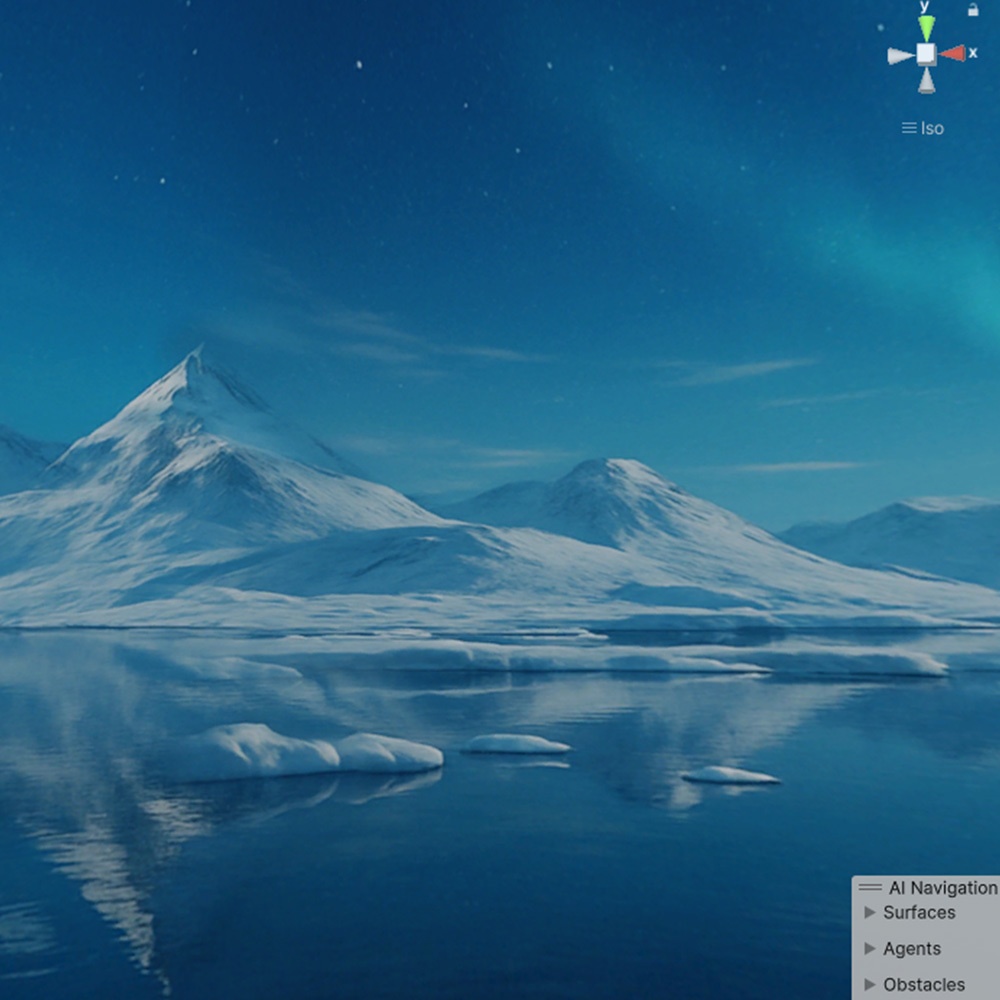Viewport: 1000px width, 1000px height.
Task: Expand the Agents section in AI Navigation
Action: tap(870, 948)
